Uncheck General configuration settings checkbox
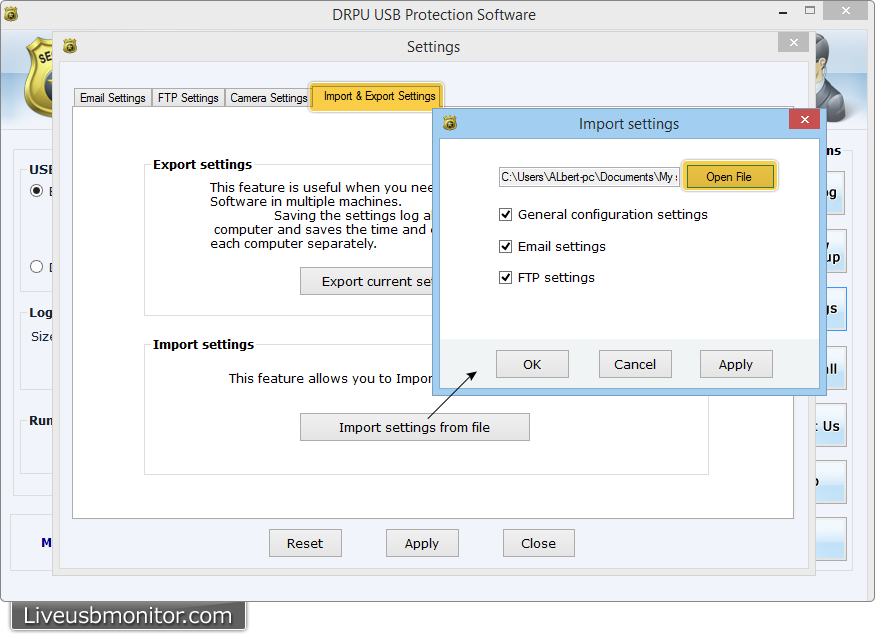Screen dimensions: 875x634 [506, 215]
